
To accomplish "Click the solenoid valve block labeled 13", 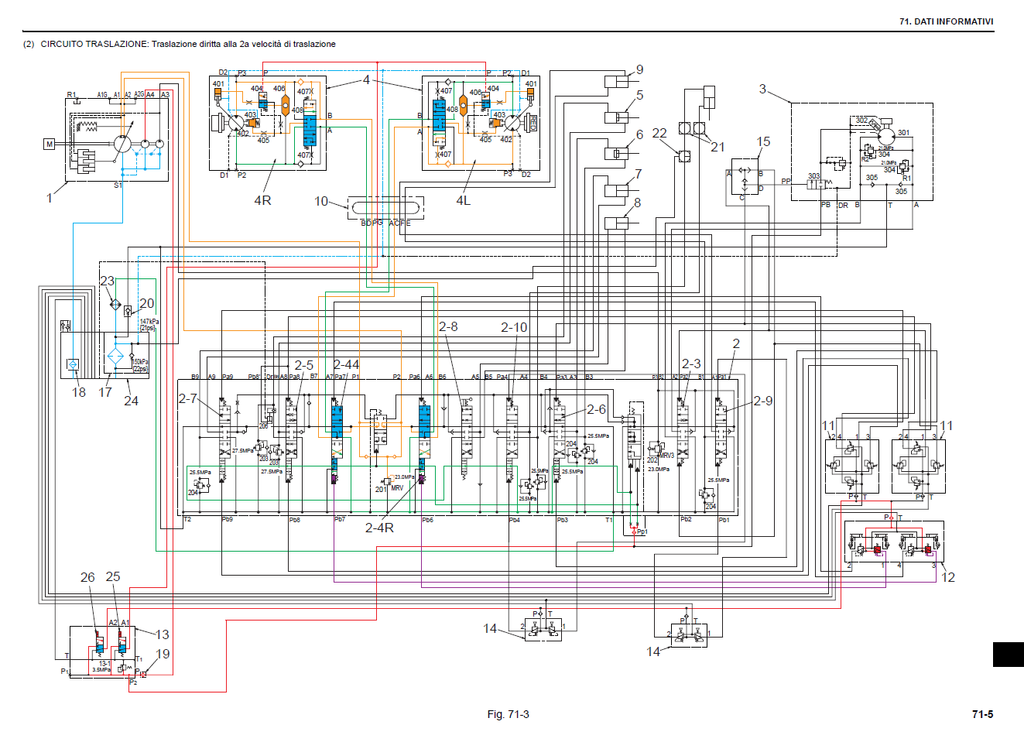I will pos(103,652).
